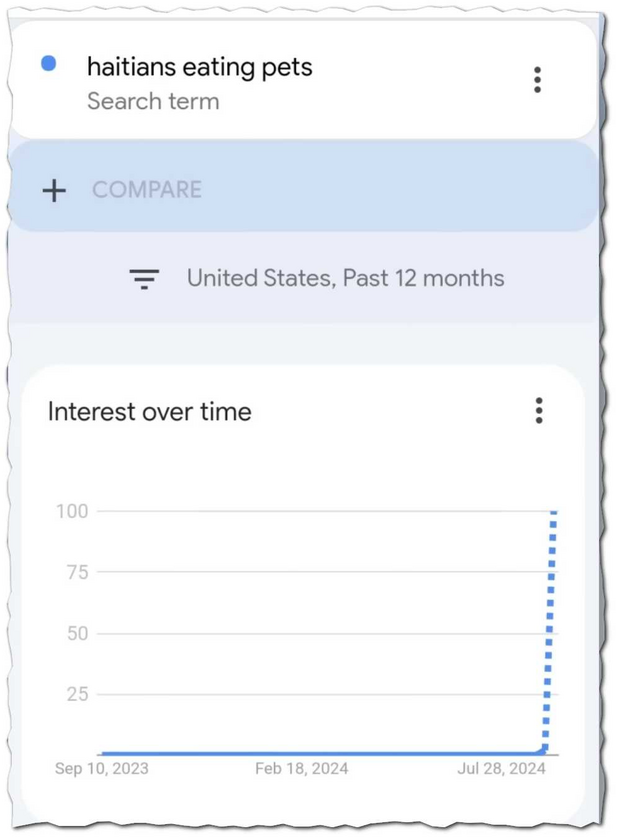
Task: Open Interest over time three-dot menu
Action: click(539, 410)
